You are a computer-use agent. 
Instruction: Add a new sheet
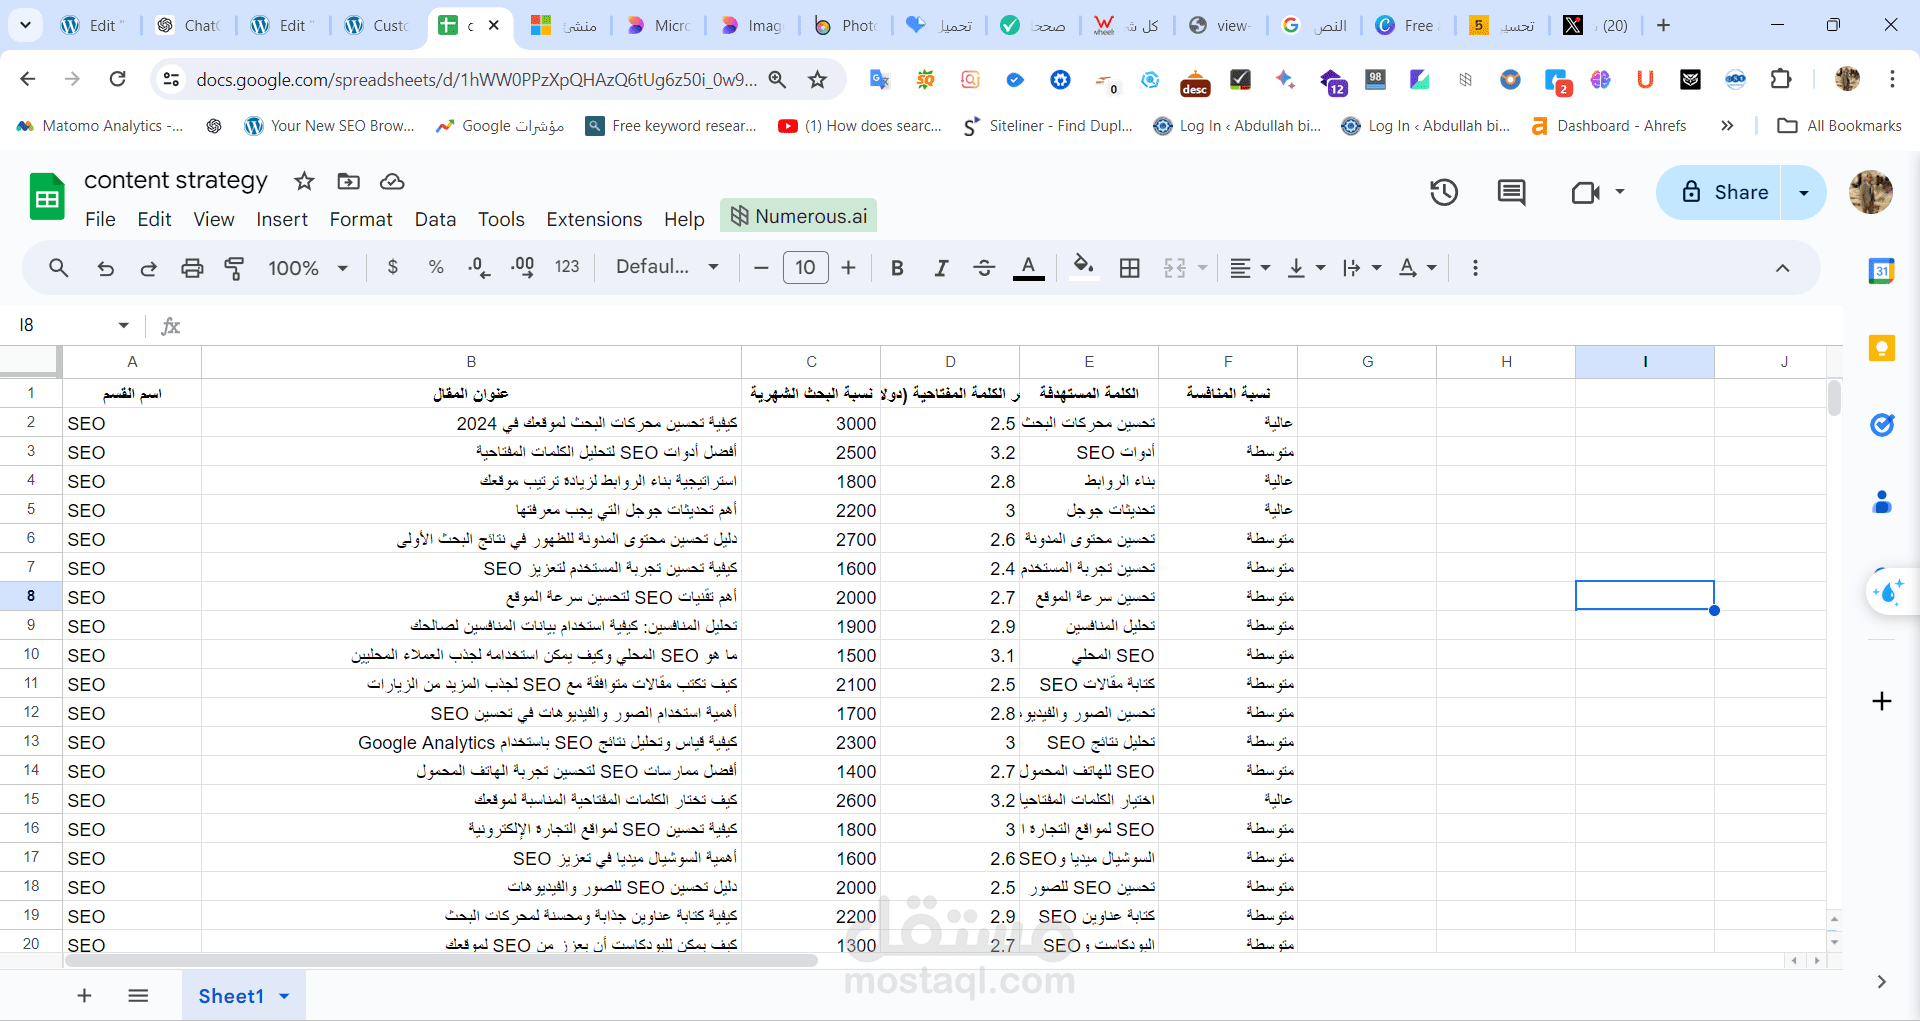pyautogui.click(x=84, y=996)
